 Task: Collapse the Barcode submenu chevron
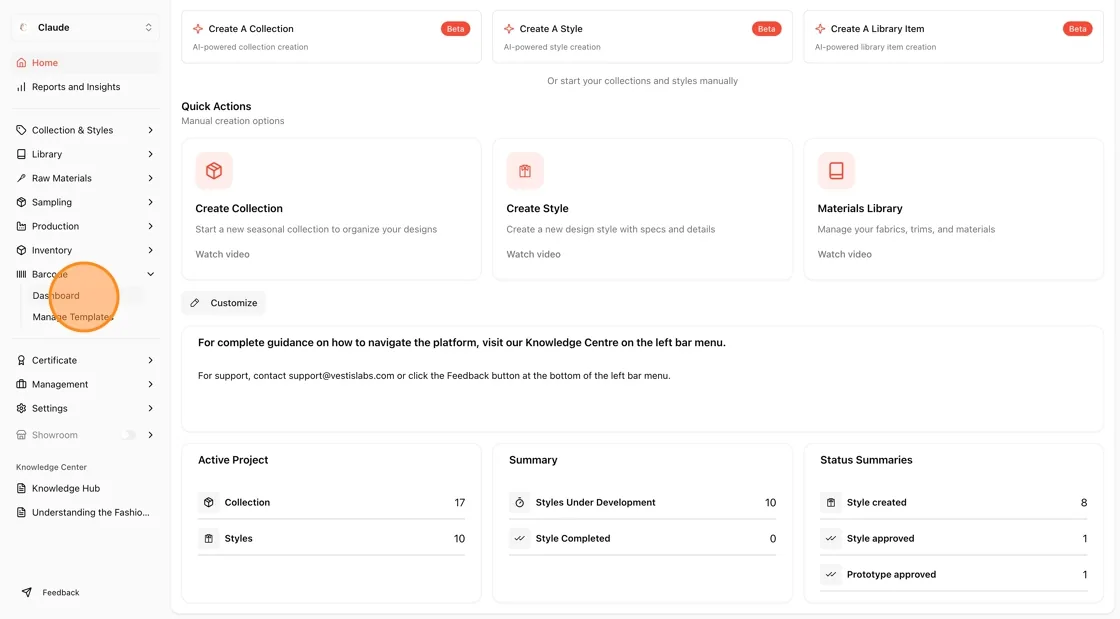click(x=151, y=274)
